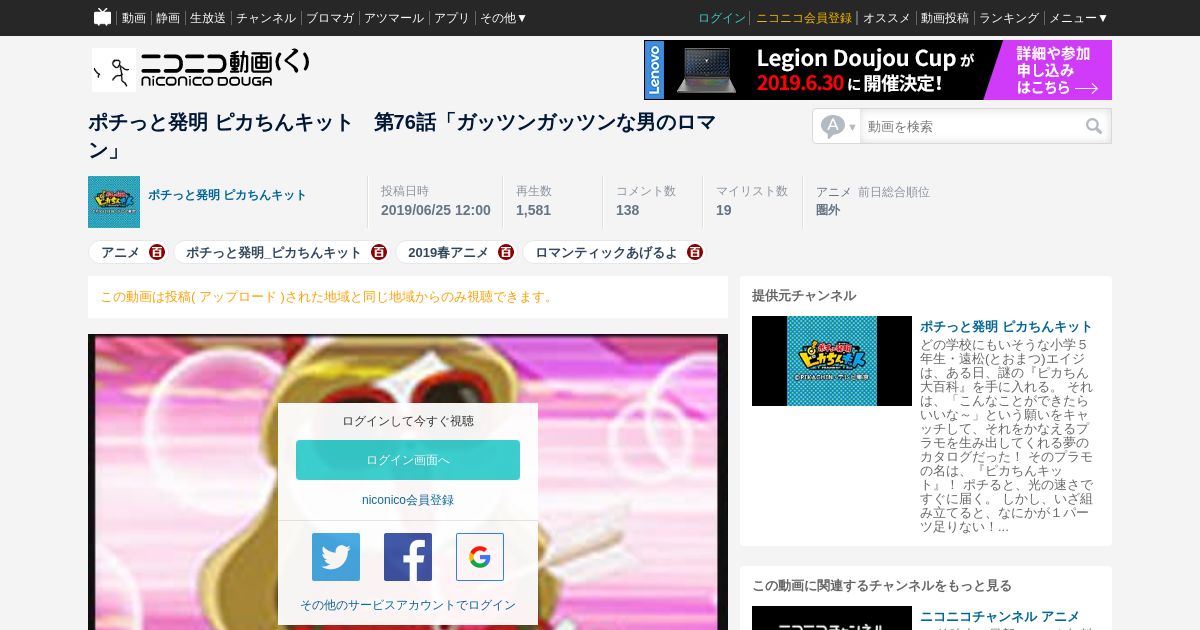
Task: Click niconico会員登録 link in login box
Action: (408, 500)
